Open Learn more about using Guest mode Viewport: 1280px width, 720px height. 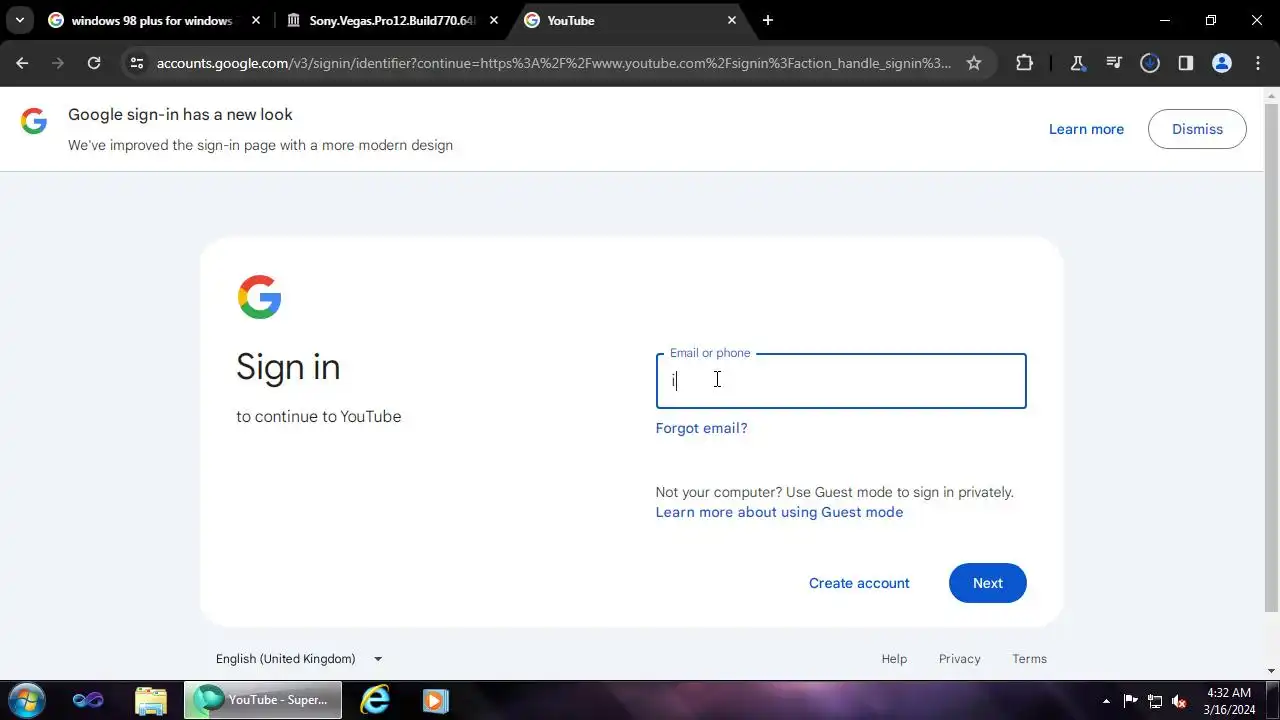tap(779, 512)
